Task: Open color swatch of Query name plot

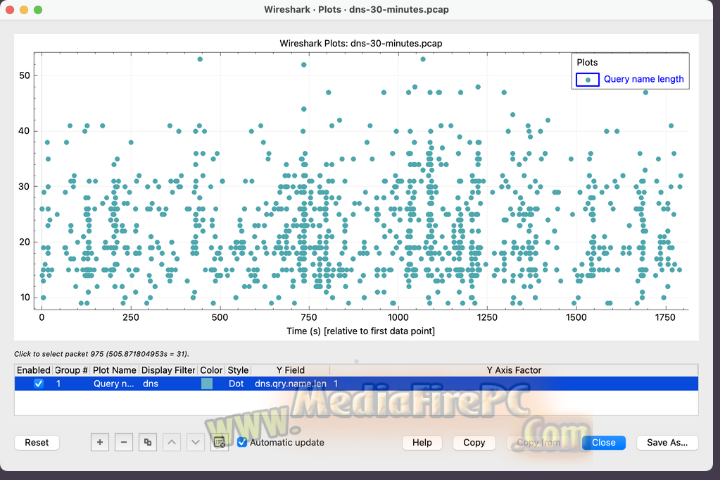Action: 207,384
